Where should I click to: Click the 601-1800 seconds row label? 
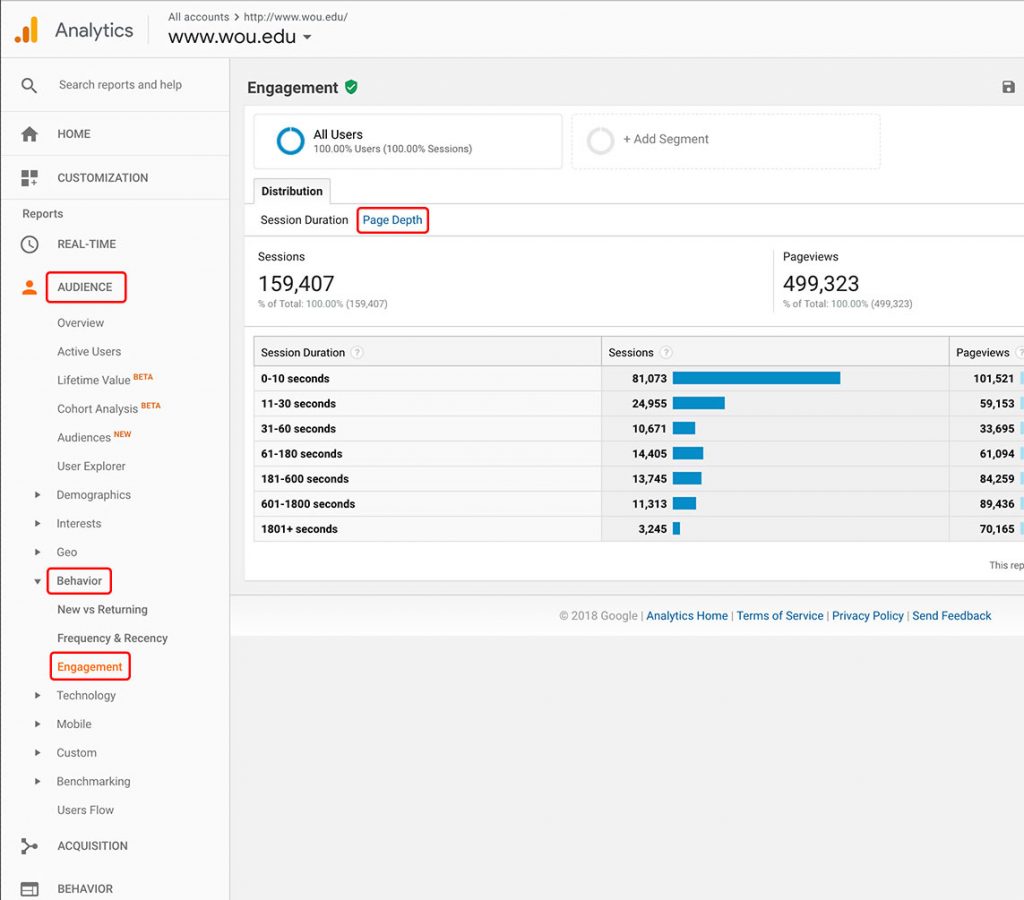(x=308, y=504)
